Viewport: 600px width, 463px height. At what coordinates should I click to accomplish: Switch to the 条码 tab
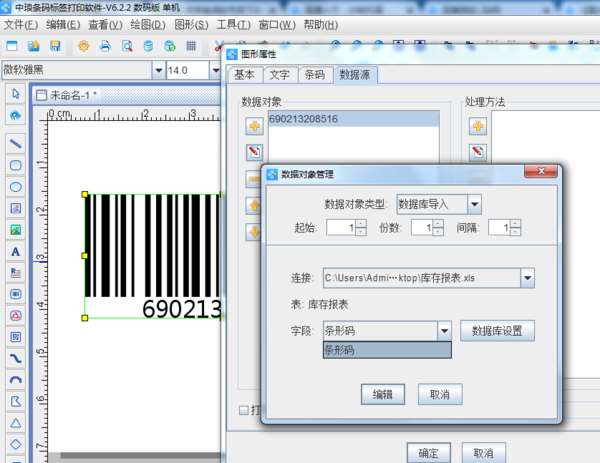click(x=315, y=75)
